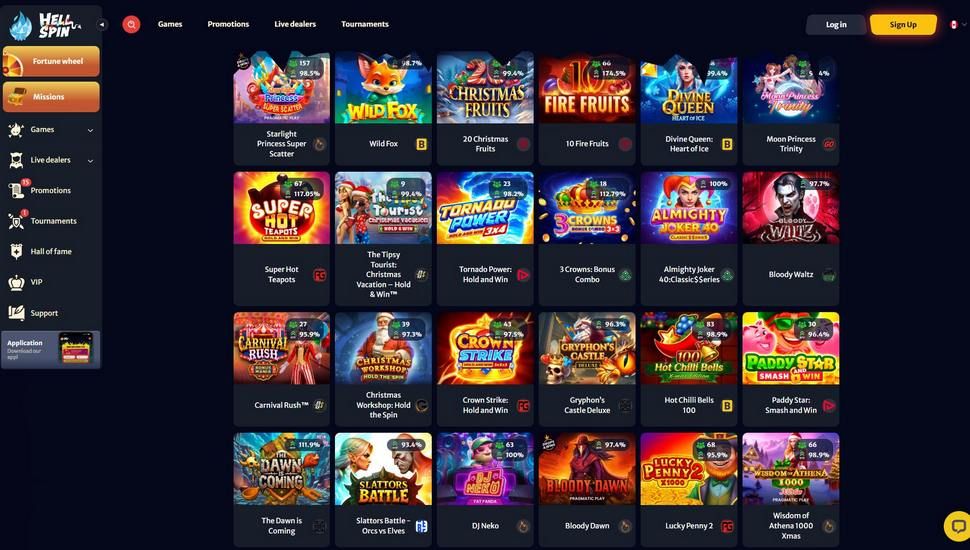Image resolution: width=970 pixels, height=550 pixels.
Task: Open the country flag language dropdown
Action: [x=957, y=25]
